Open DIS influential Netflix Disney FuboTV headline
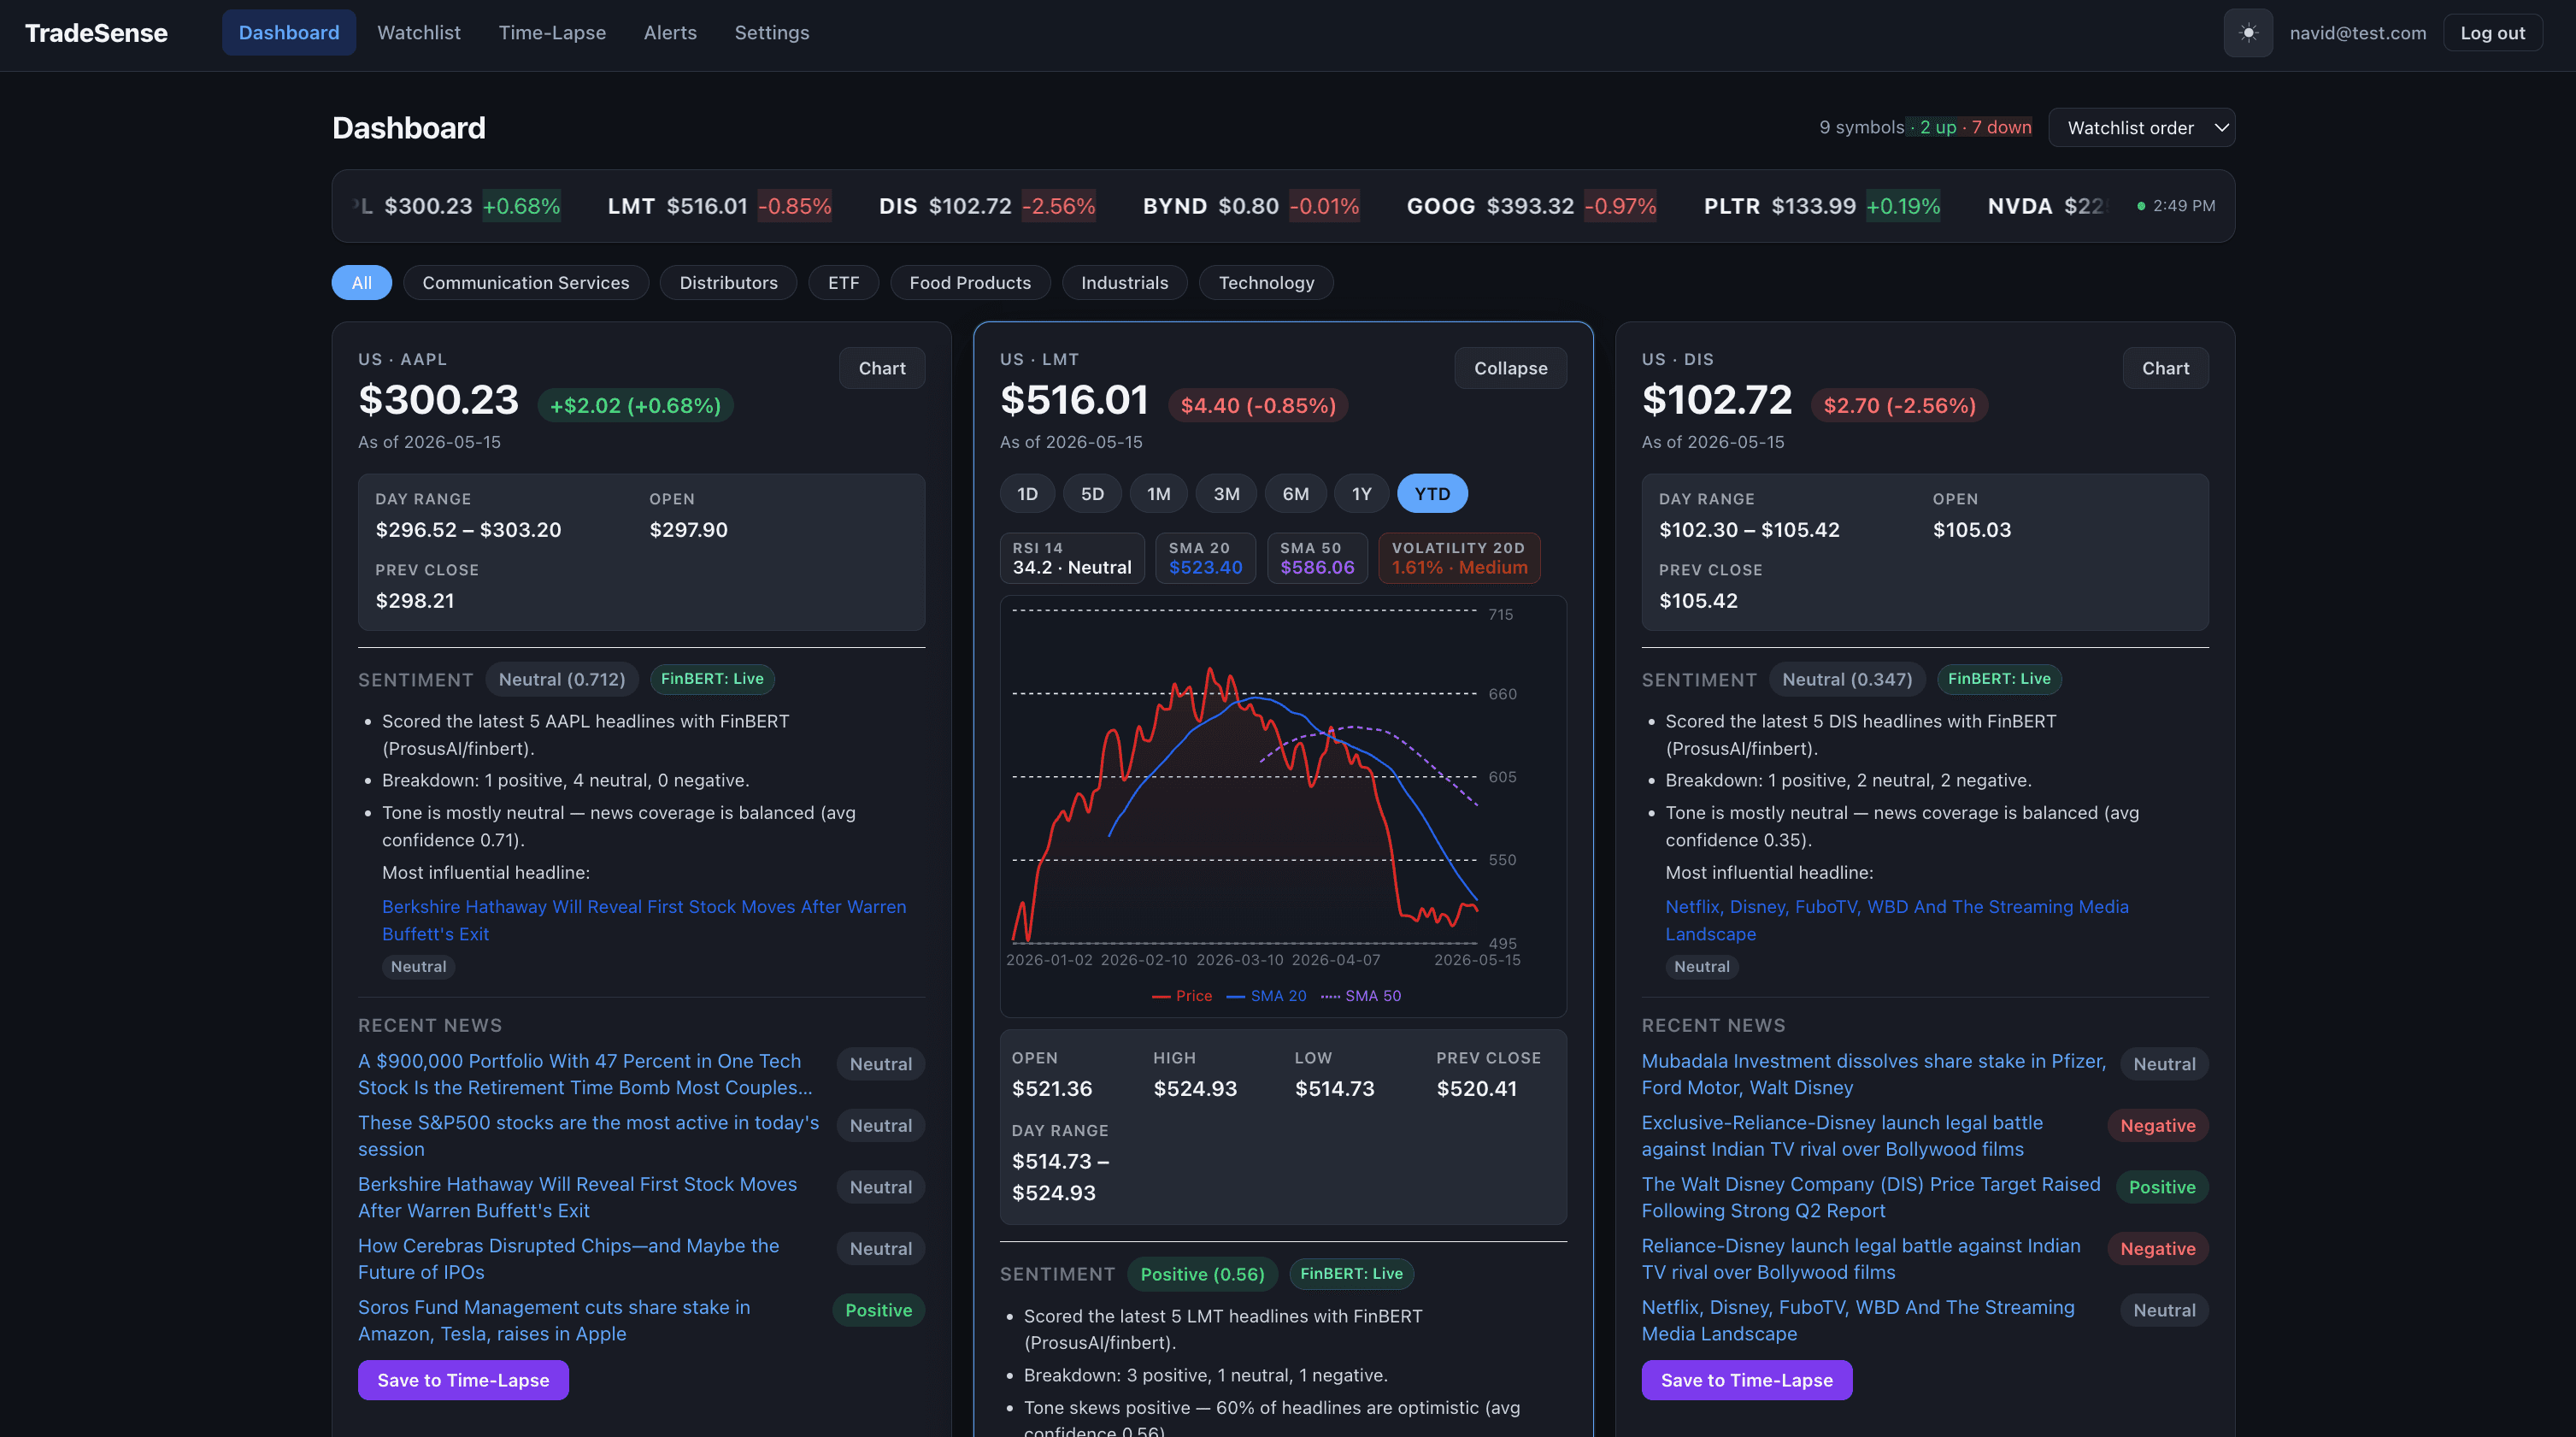The width and height of the screenshot is (2576, 1437). 1896,920
